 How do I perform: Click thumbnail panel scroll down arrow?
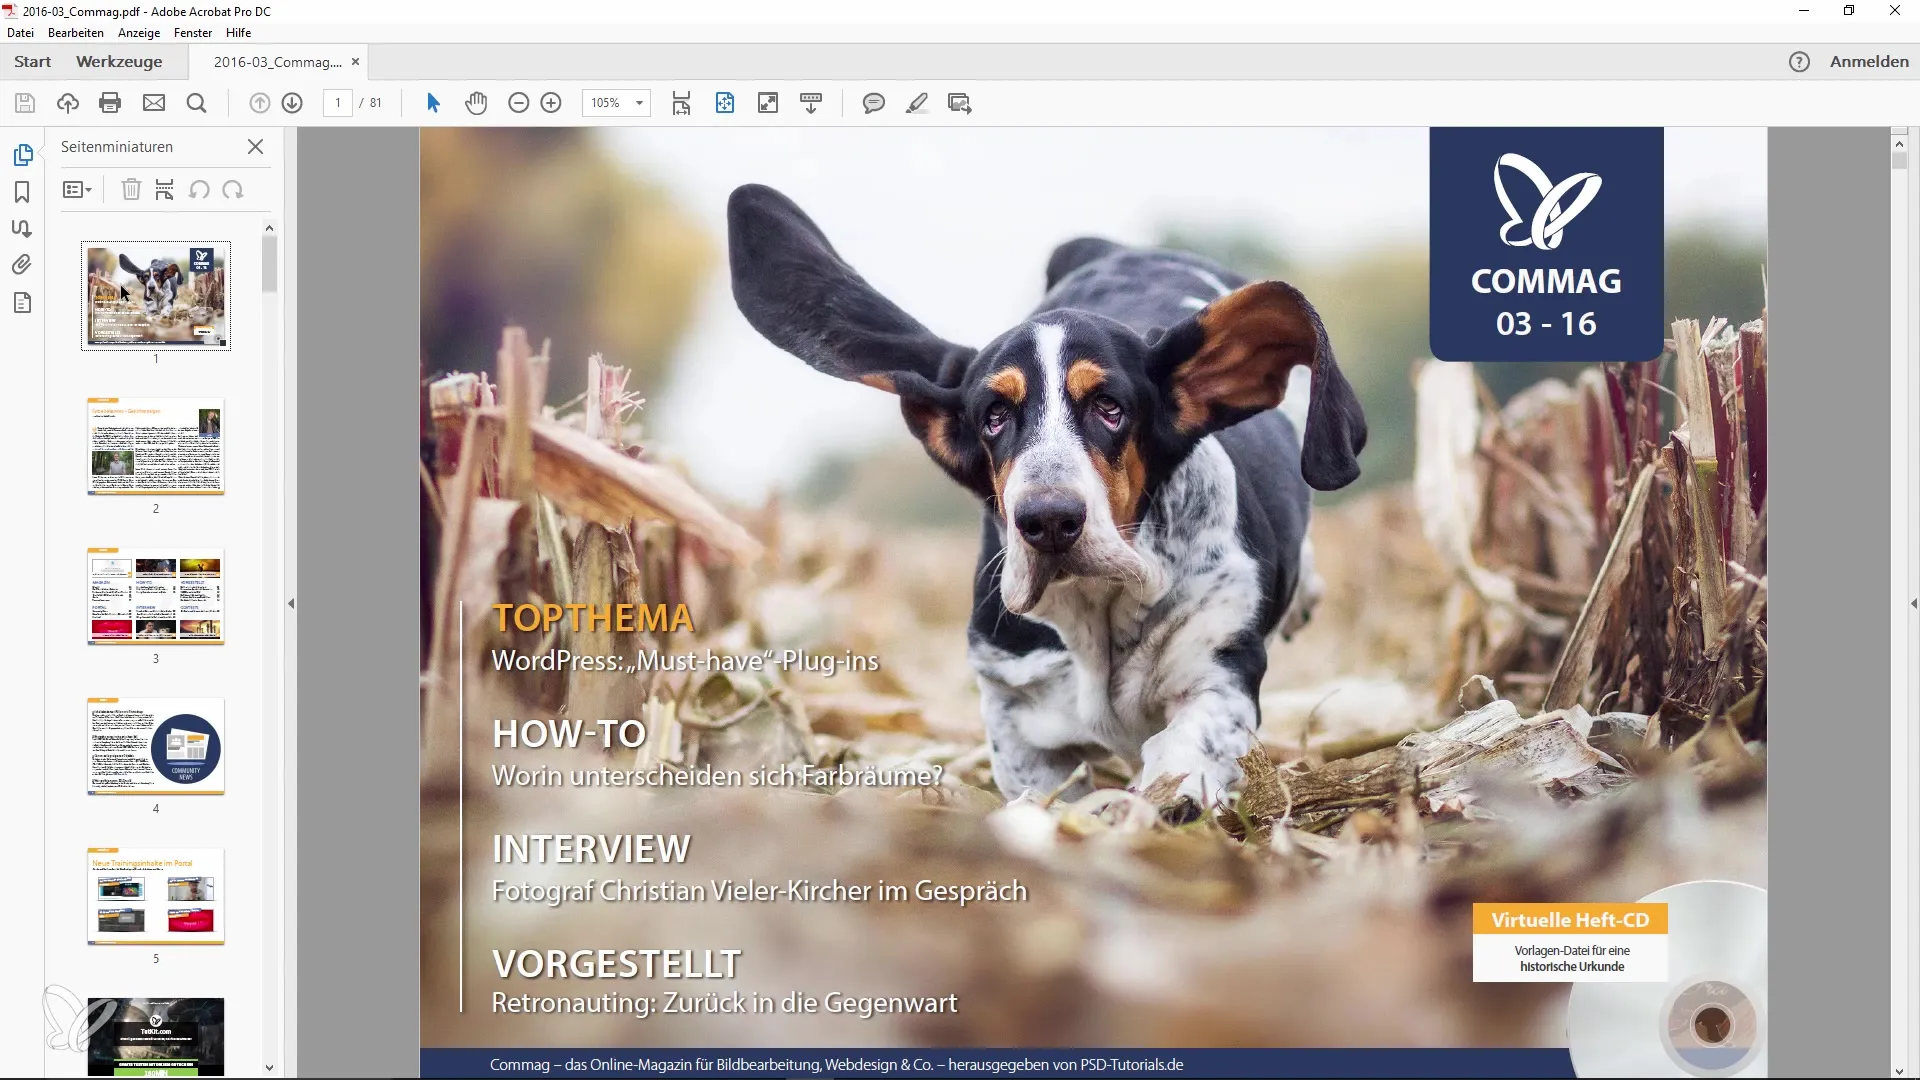pos(269,1068)
